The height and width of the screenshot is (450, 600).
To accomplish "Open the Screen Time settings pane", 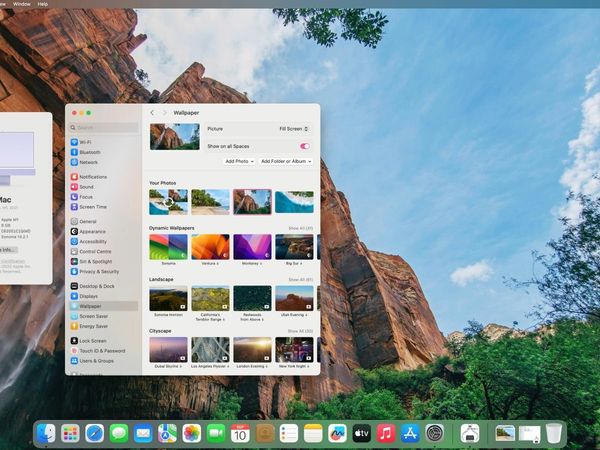I will (88, 207).
